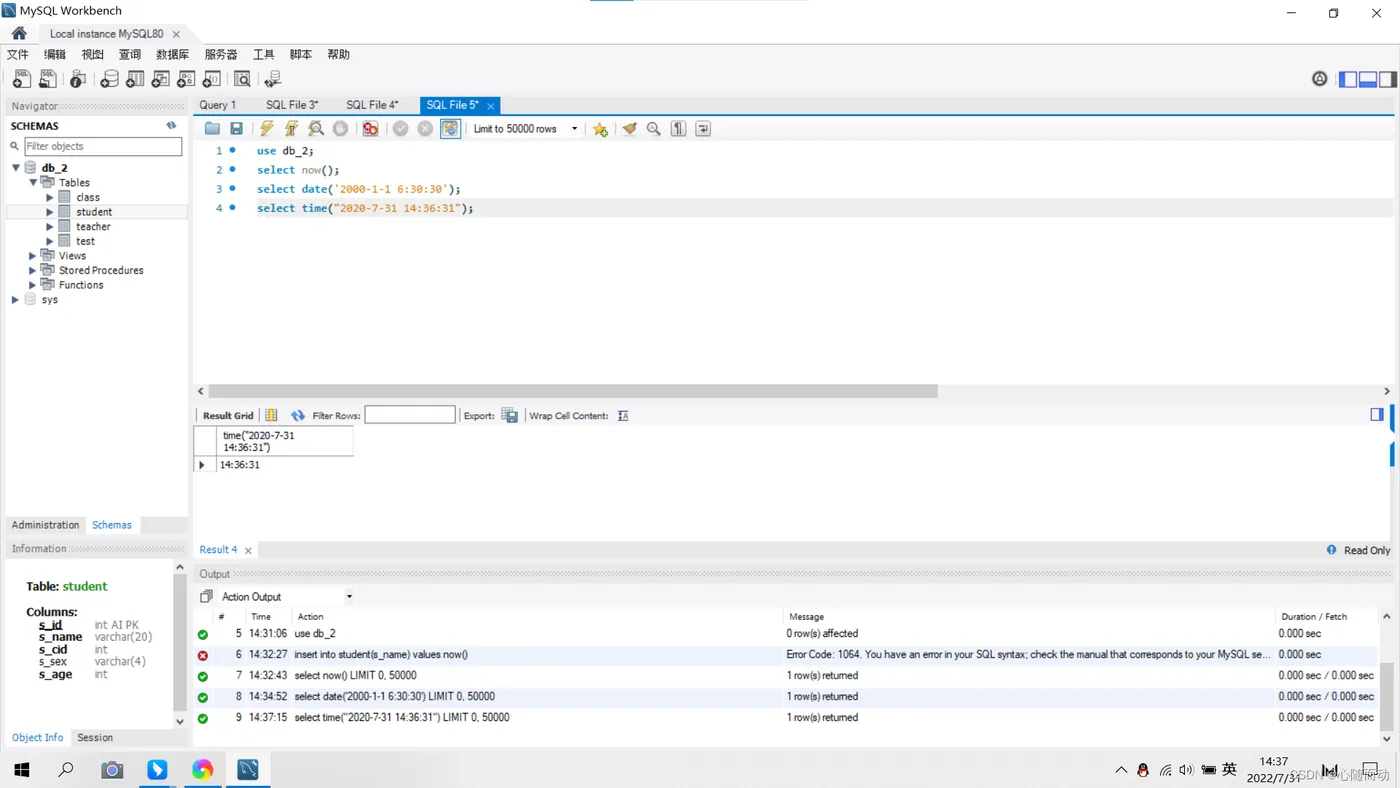This screenshot has height=788, width=1400.
Task: Save the script to a file
Action: tap(236, 129)
